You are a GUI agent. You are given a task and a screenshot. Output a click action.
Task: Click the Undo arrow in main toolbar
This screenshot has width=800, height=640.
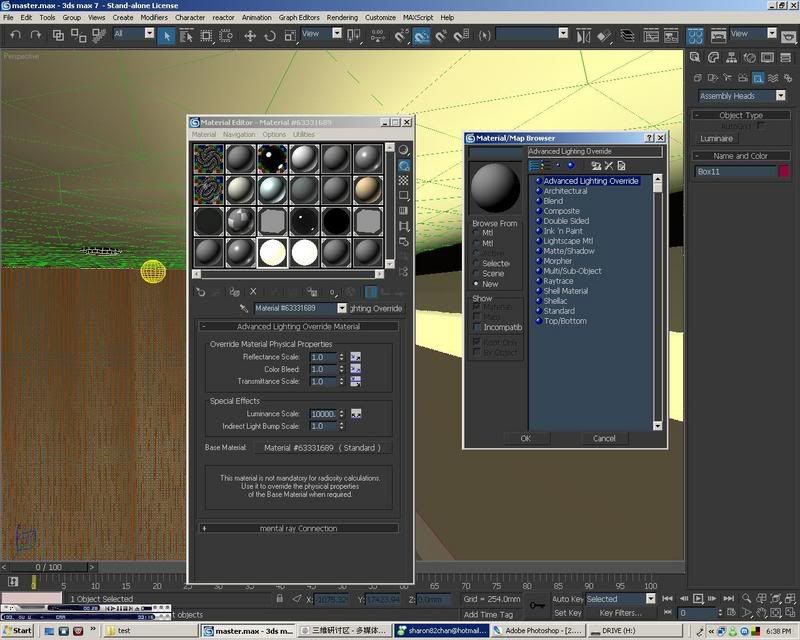click(14, 35)
